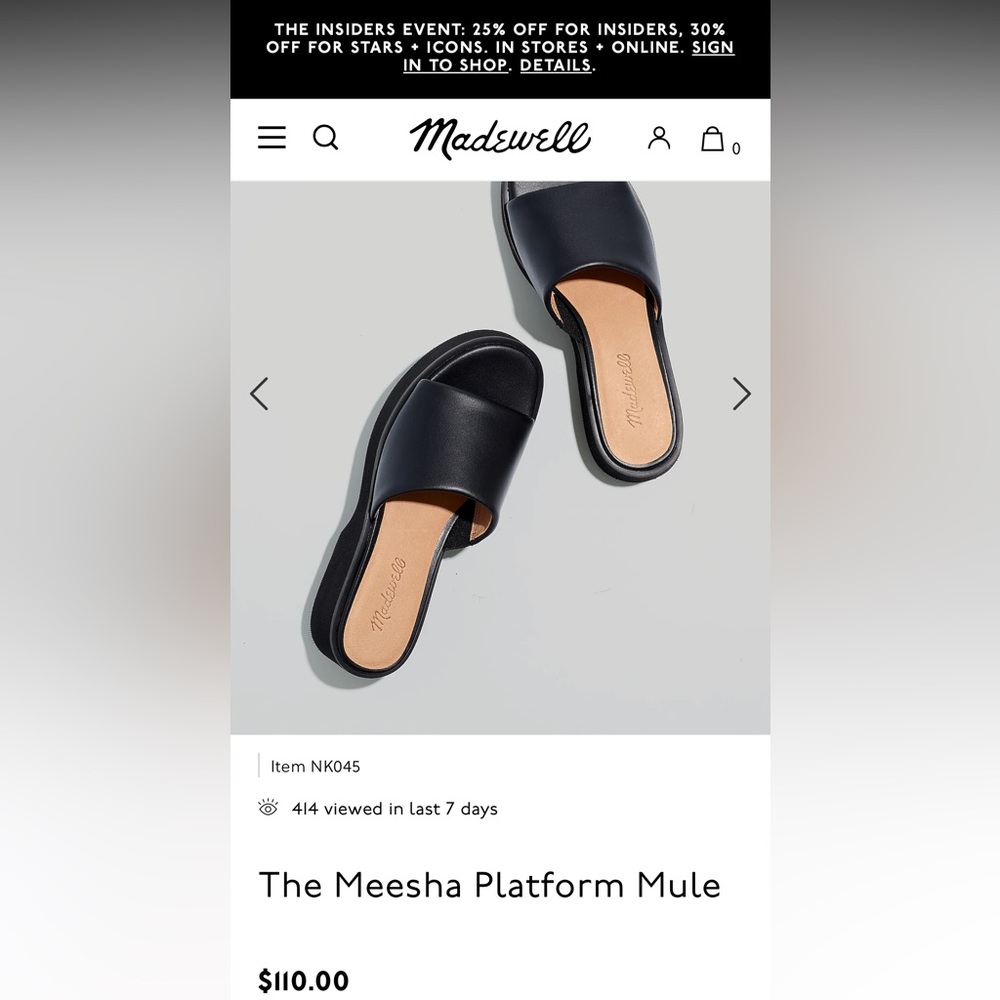
Task: View the shopping bag
Action: coord(713,139)
